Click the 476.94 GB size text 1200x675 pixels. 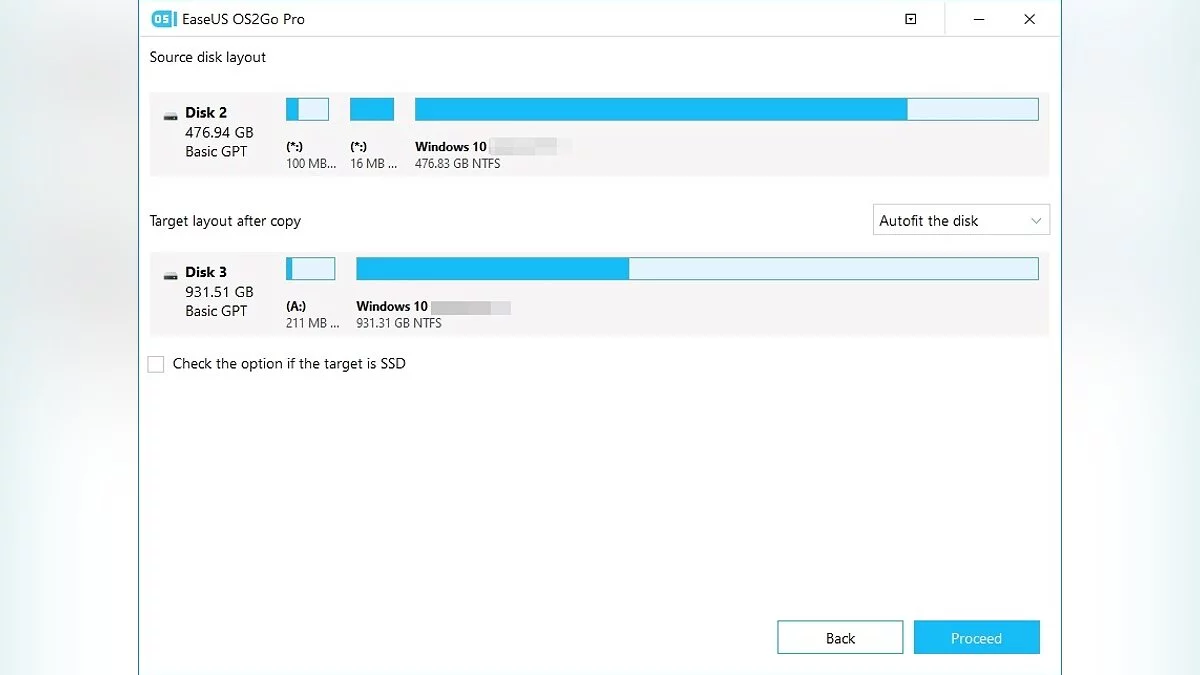pos(219,132)
